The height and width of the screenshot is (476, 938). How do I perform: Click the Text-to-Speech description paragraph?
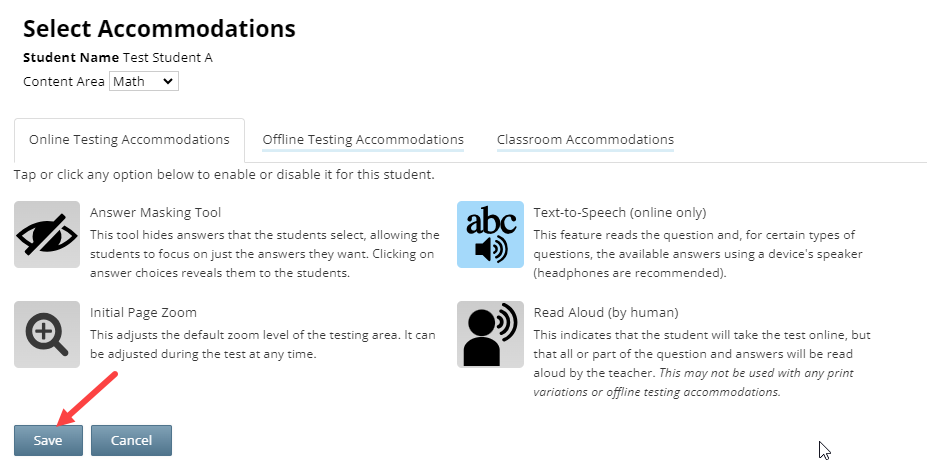[x=698, y=254]
